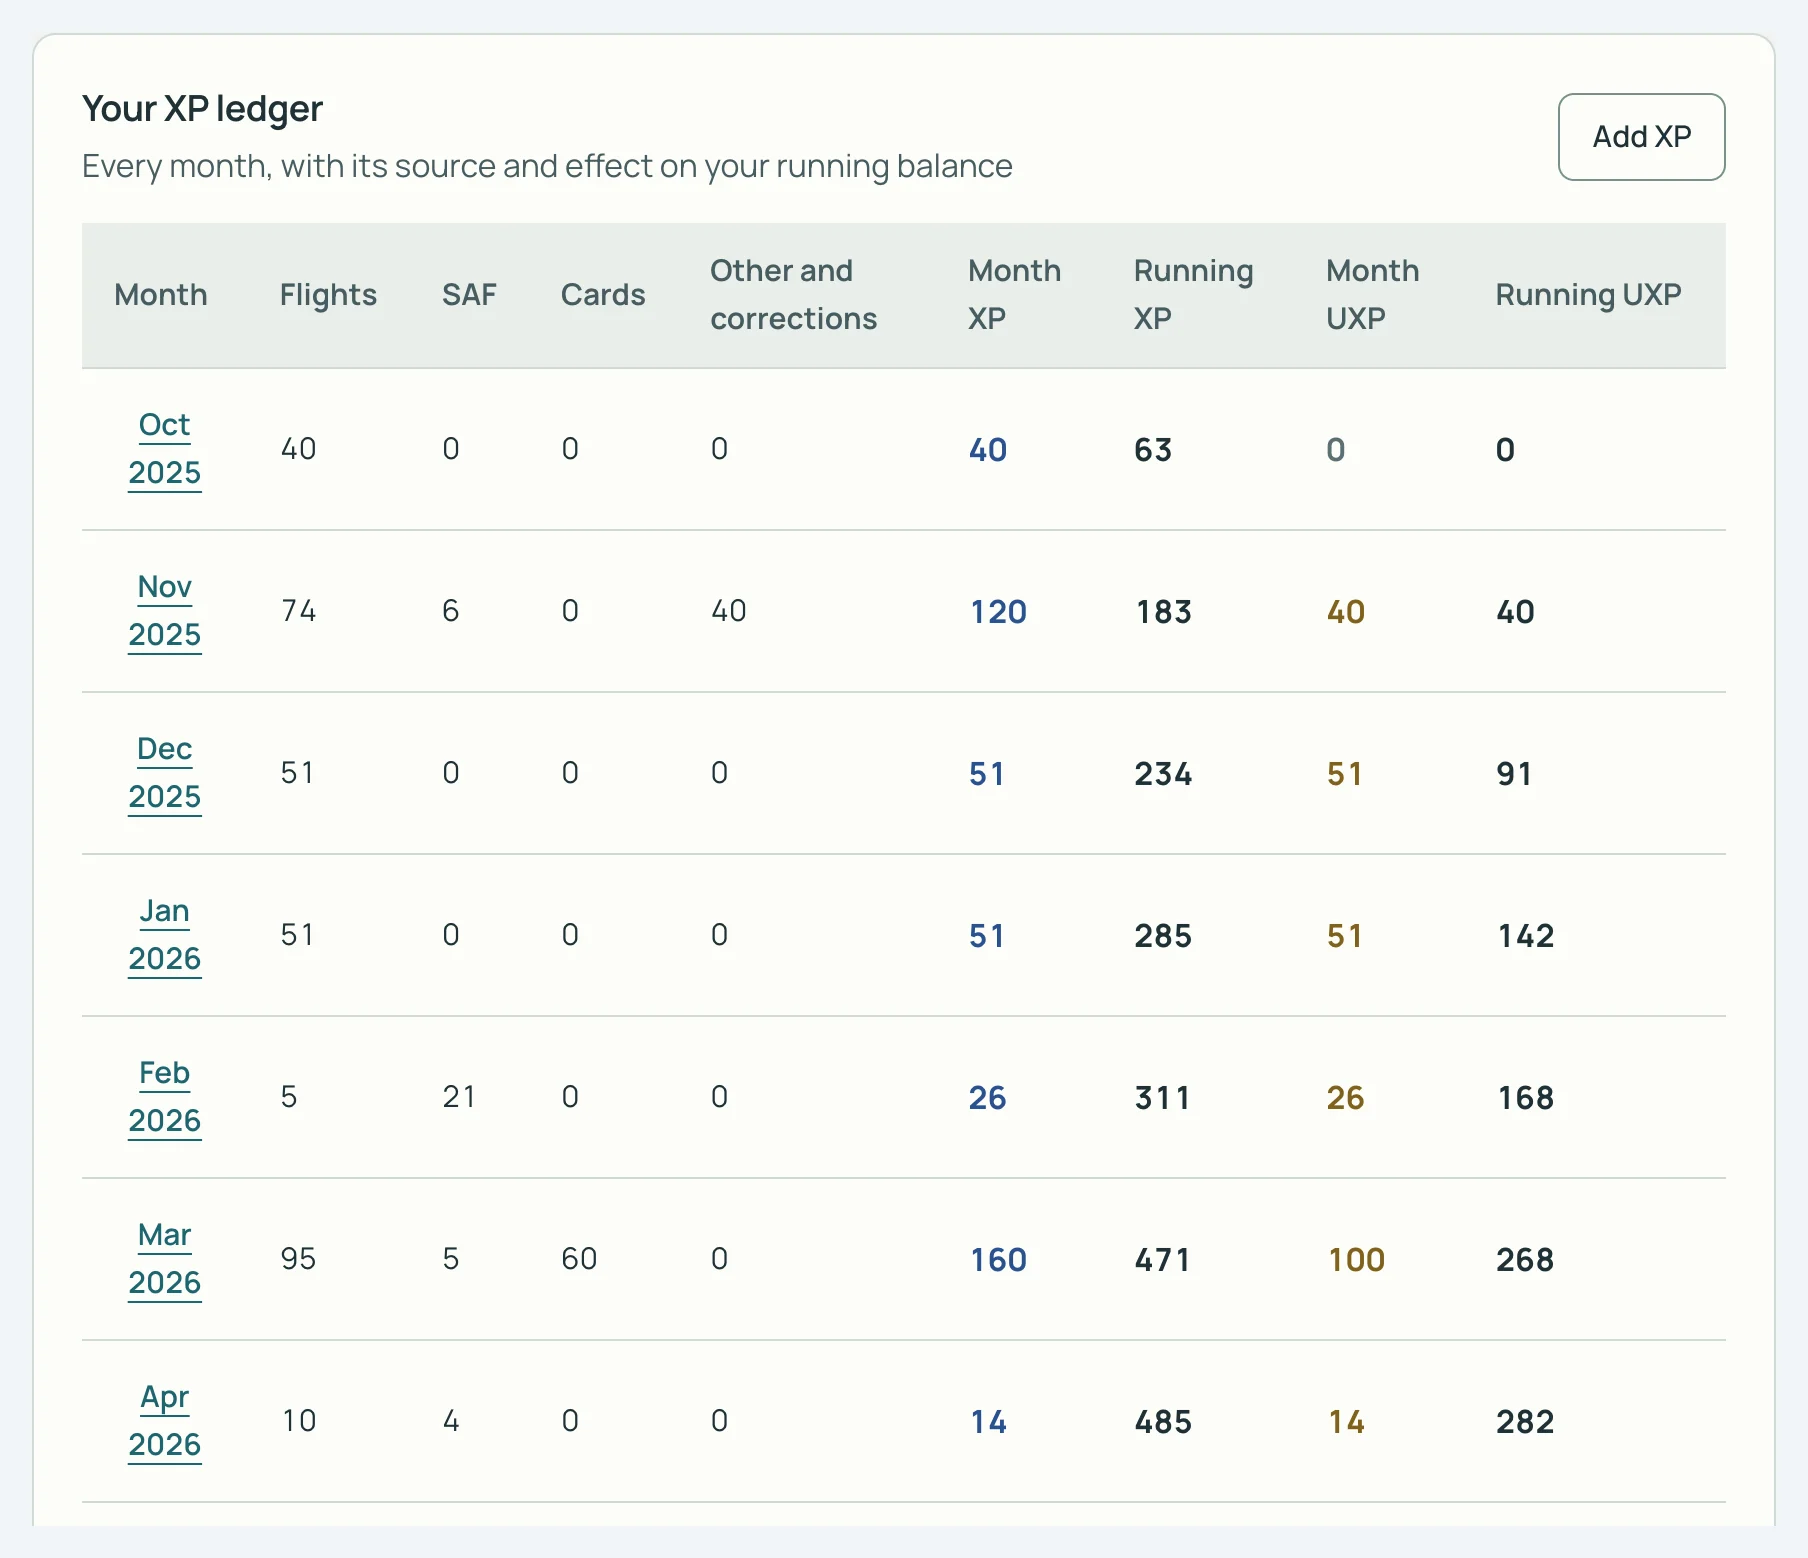Click the Month XP column header
This screenshot has height=1558, width=1808.
[x=1014, y=295]
